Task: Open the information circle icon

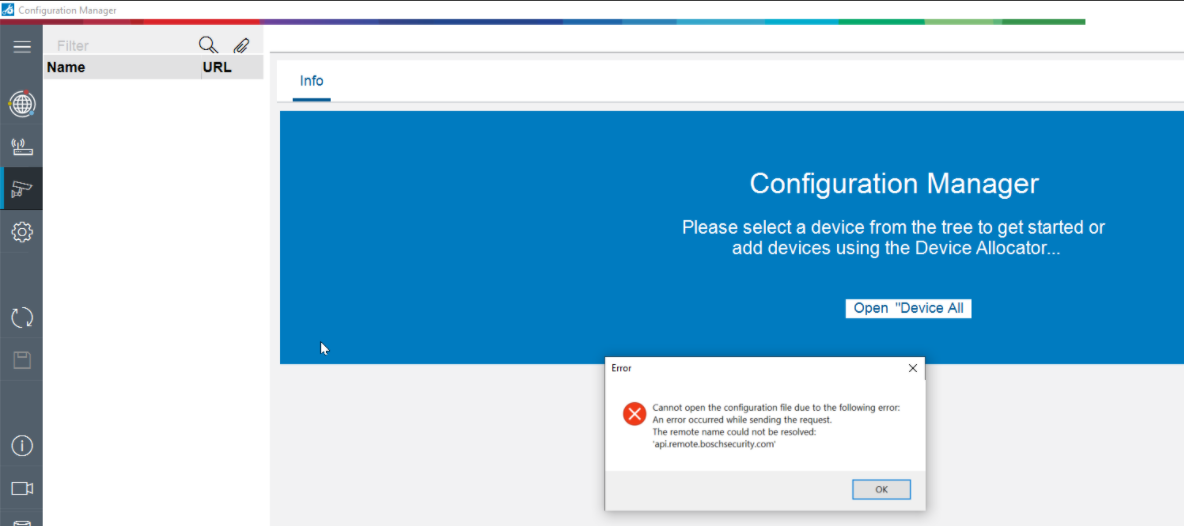Action: coord(22,446)
